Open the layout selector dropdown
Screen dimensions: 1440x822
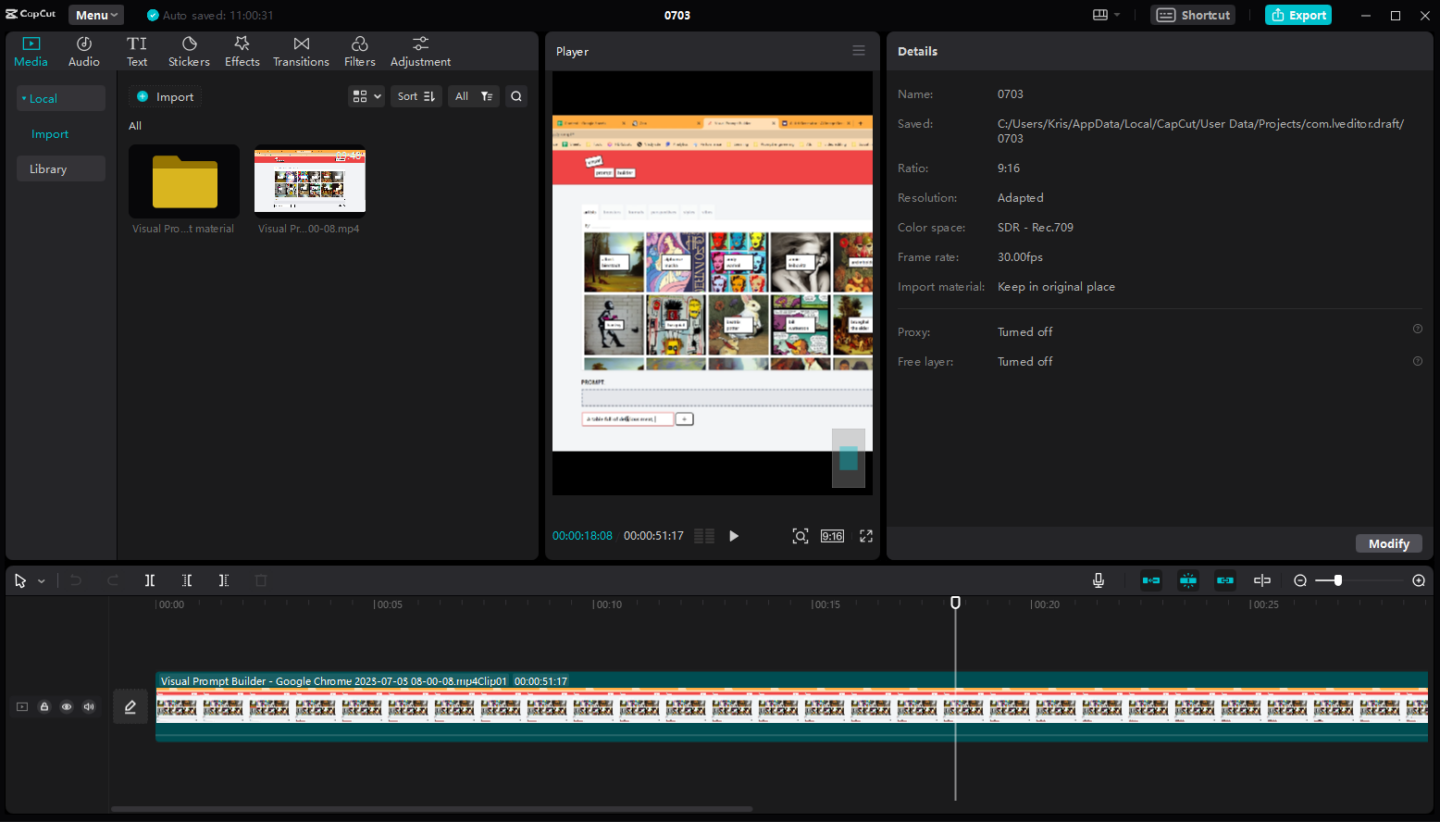1106,15
